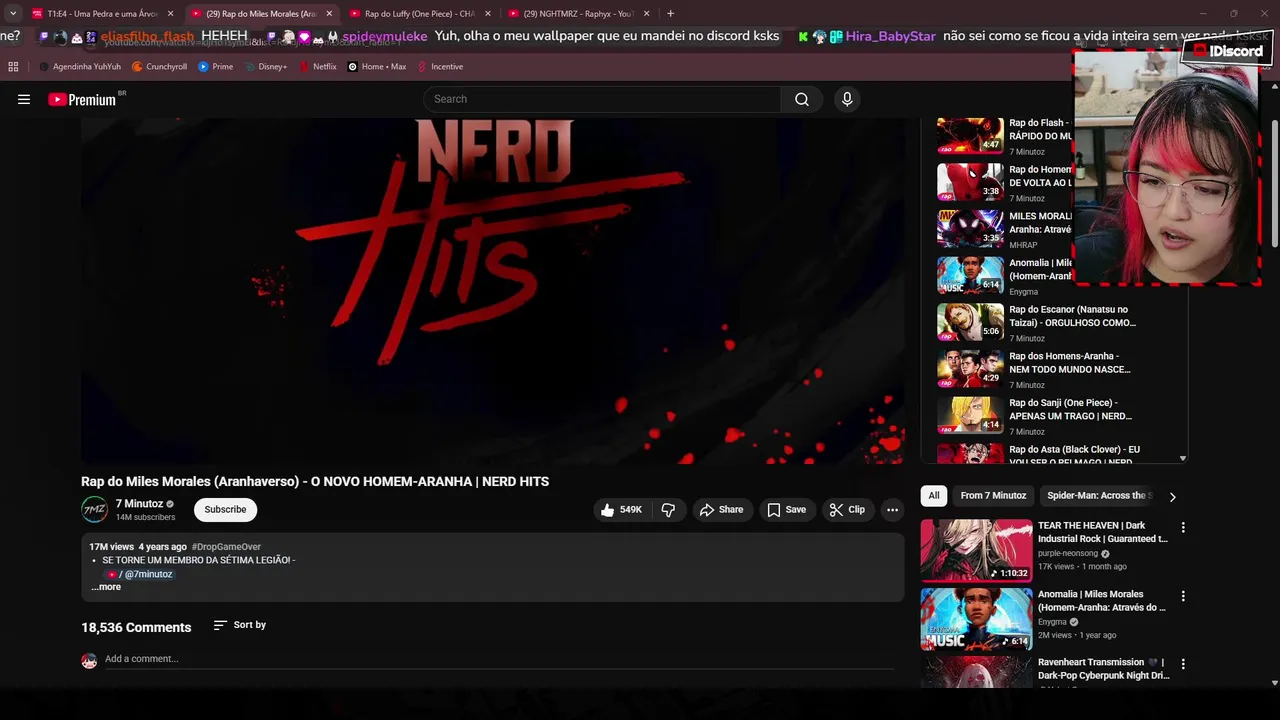
Task: Open TEAR THE HEAVEN video thumbnail
Action: coord(976,550)
